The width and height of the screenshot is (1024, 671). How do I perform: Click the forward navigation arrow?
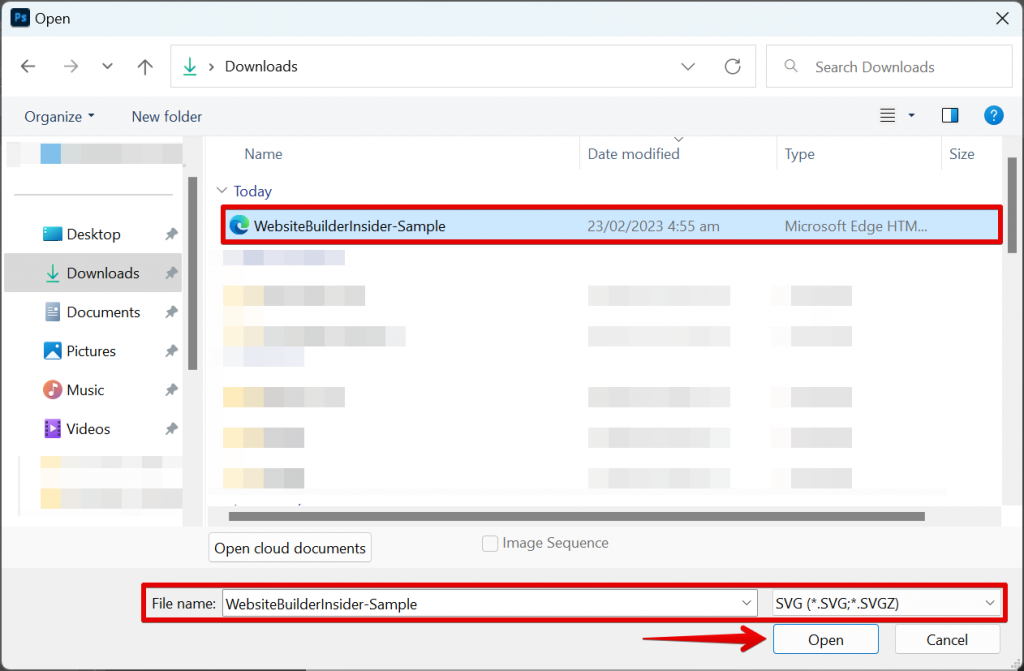coord(71,66)
